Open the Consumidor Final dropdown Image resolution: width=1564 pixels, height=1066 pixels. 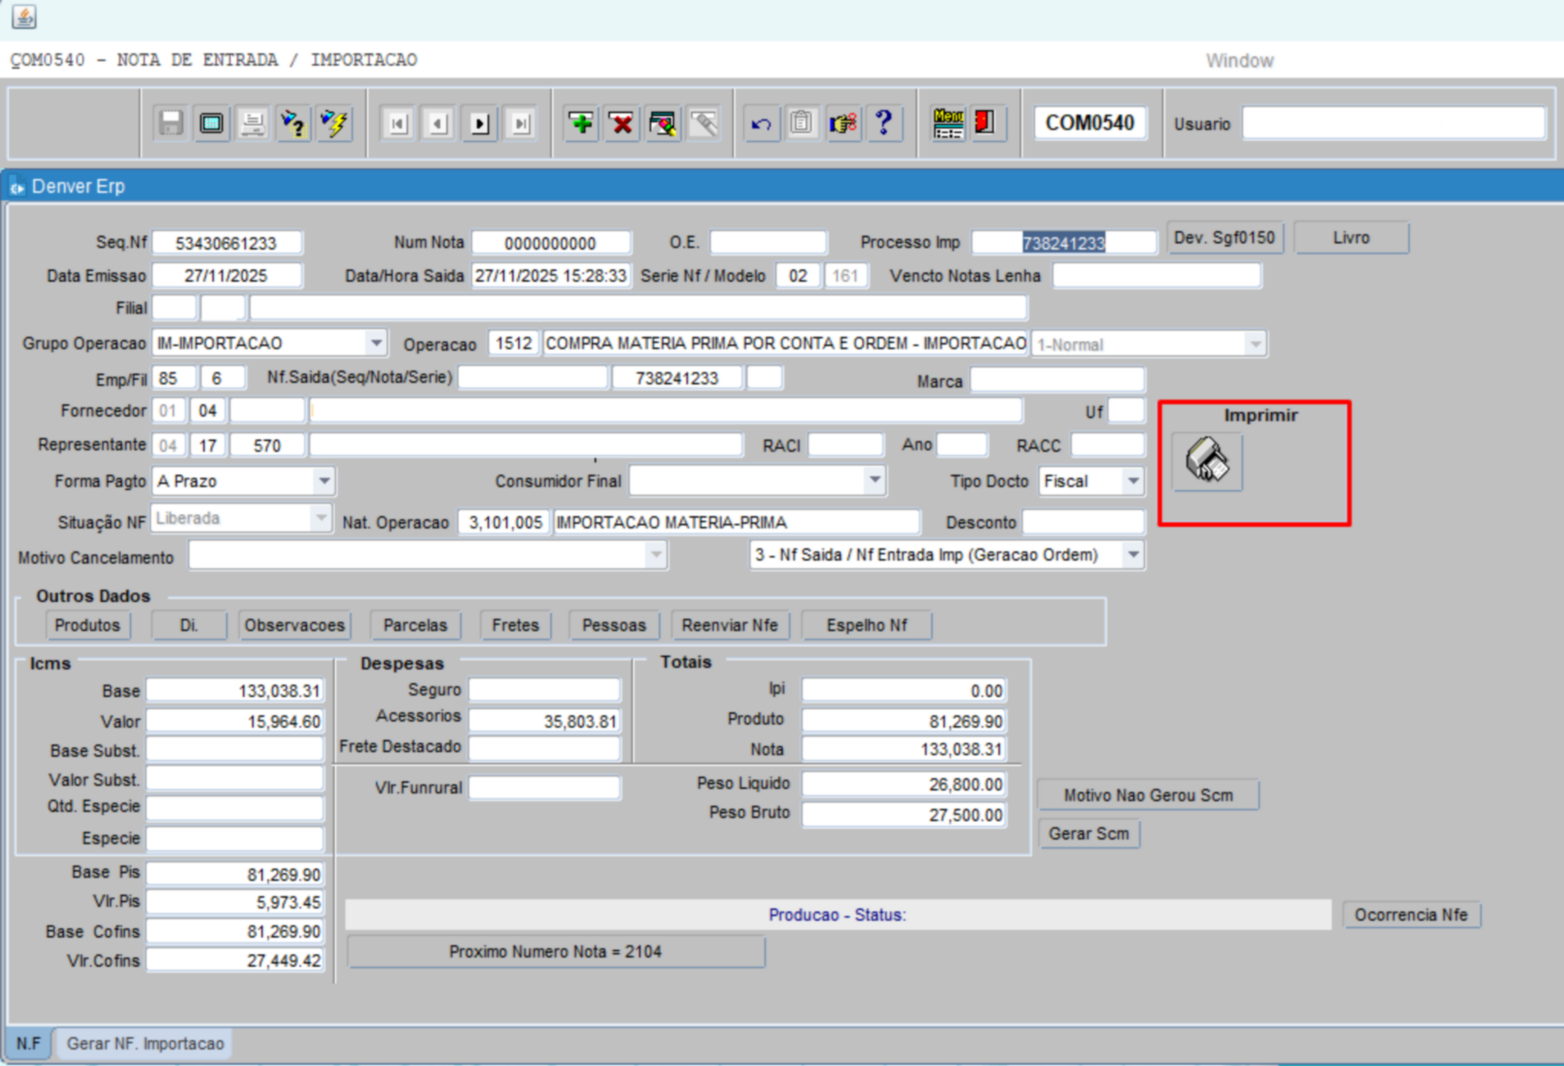[x=875, y=481]
